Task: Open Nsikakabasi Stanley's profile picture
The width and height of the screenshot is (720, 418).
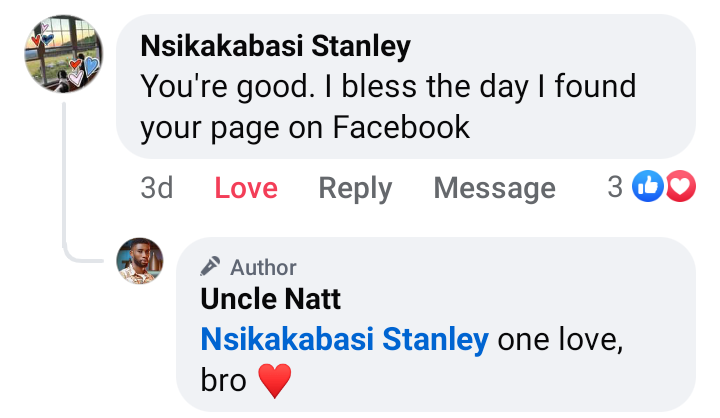Action: (63, 54)
